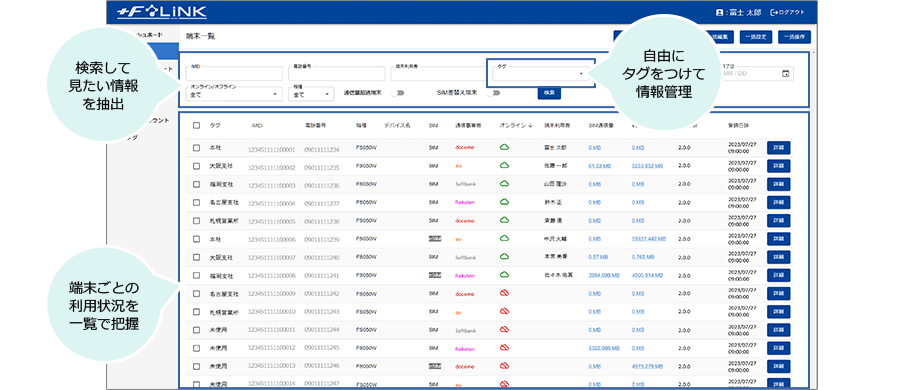Viewport: 924px width, 390px height.
Task: Check the row for IMEI 123451111100007
Action: tap(196, 257)
